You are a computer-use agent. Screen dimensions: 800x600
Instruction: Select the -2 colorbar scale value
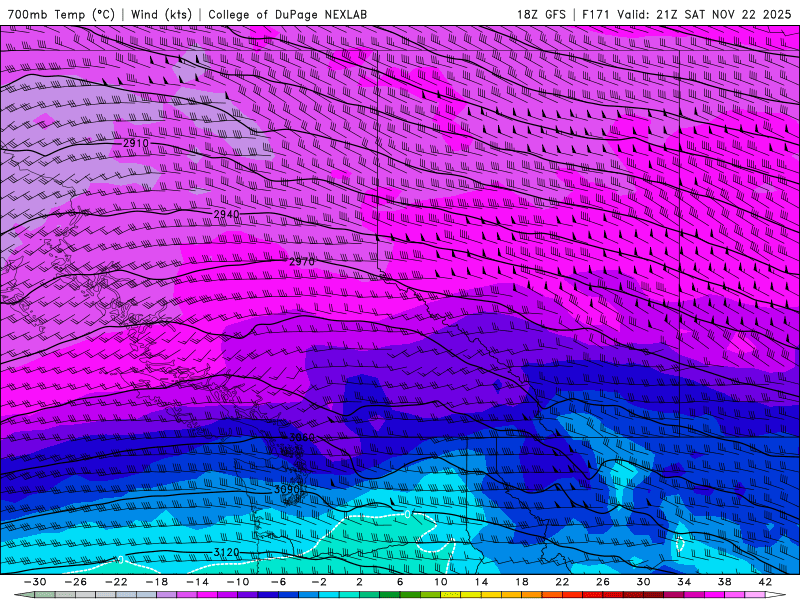pyautogui.click(x=319, y=582)
